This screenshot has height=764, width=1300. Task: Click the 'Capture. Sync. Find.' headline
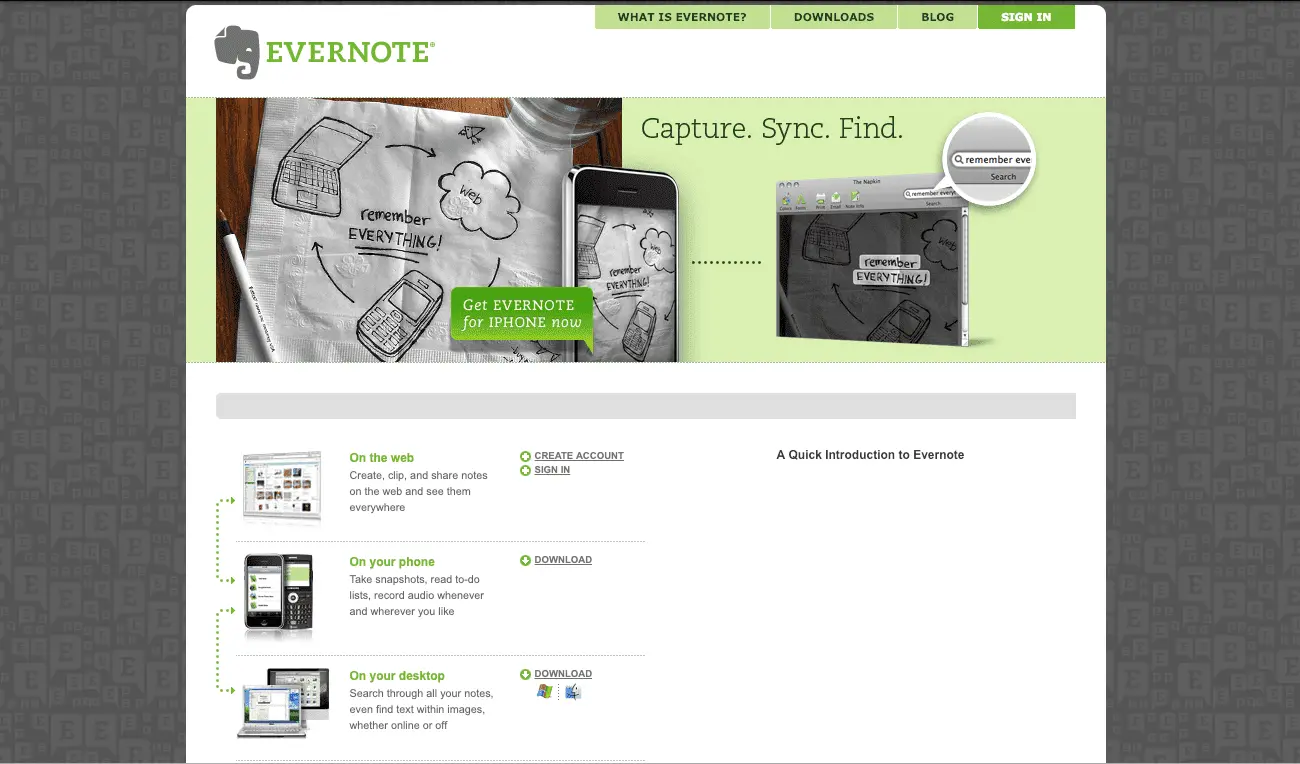coord(771,129)
